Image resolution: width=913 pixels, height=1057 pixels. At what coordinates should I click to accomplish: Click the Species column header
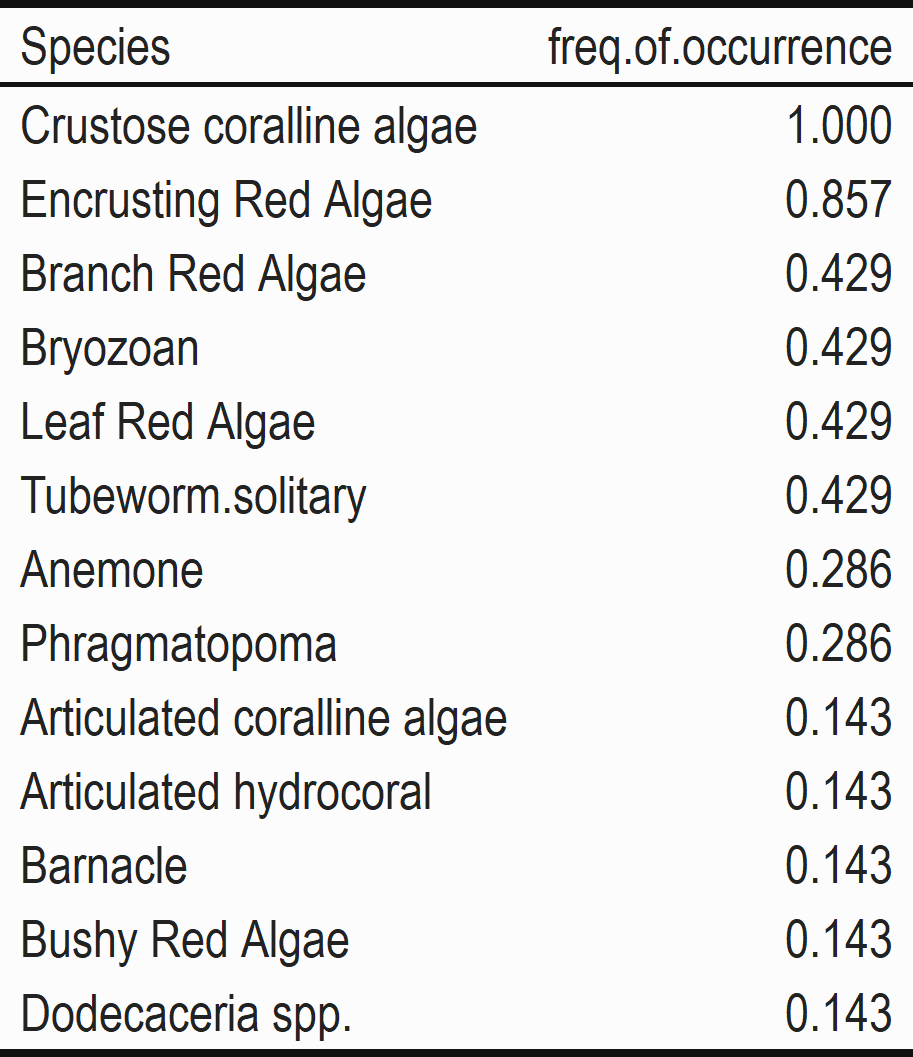(95, 47)
